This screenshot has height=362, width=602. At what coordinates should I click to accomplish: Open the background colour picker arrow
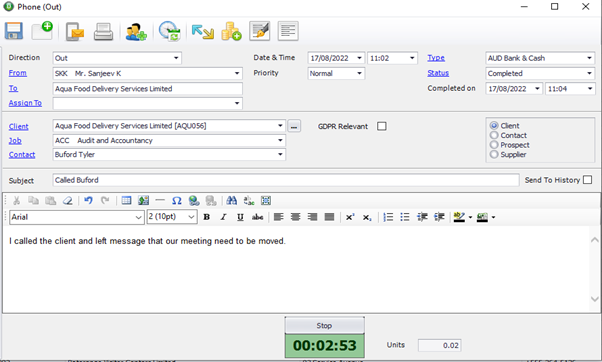pyautogui.click(x=493, y=217)
